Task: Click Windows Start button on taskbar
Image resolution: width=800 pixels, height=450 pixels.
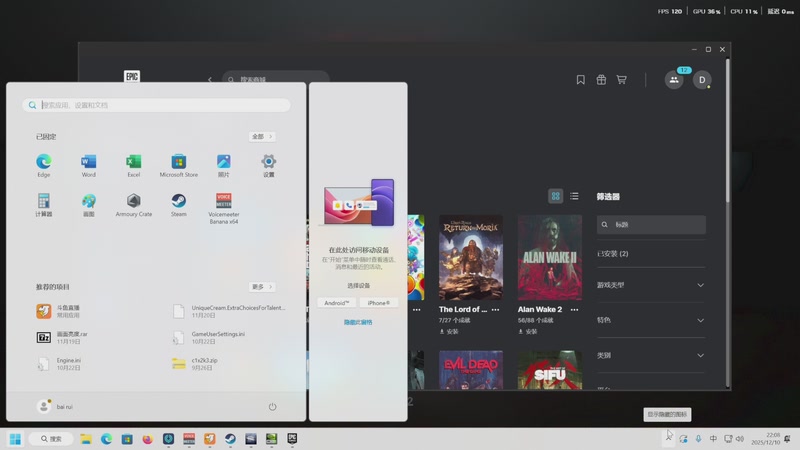Action: click(15, 439)
